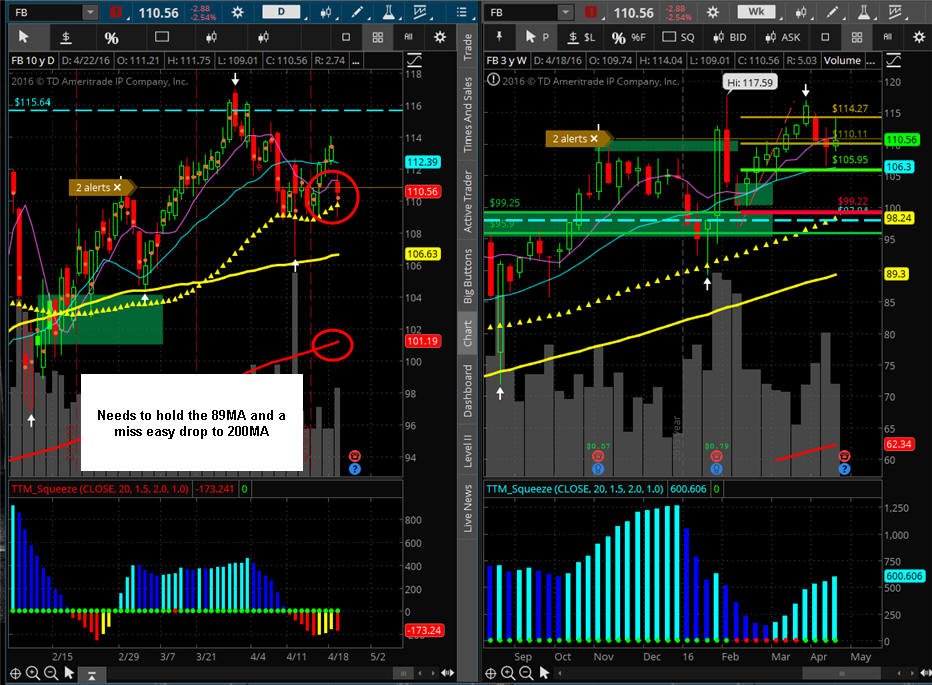Image resolution: width=932 pixels, height=685 pixels.
Task: Click the red earnings phone marker on left chart
Action: click(355, 456)
